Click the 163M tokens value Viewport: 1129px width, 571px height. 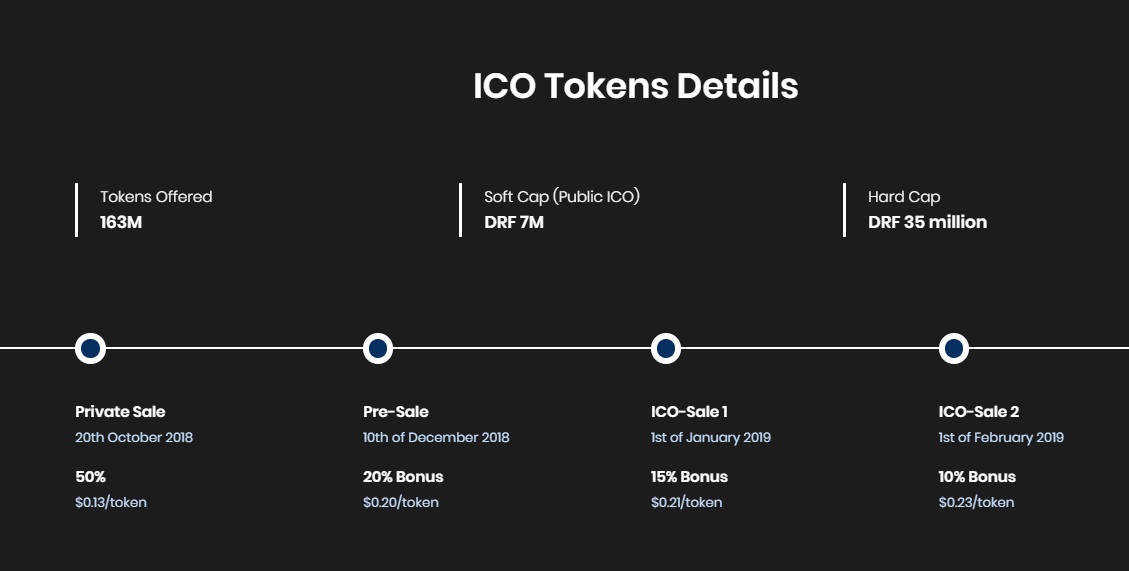[121, 222]
